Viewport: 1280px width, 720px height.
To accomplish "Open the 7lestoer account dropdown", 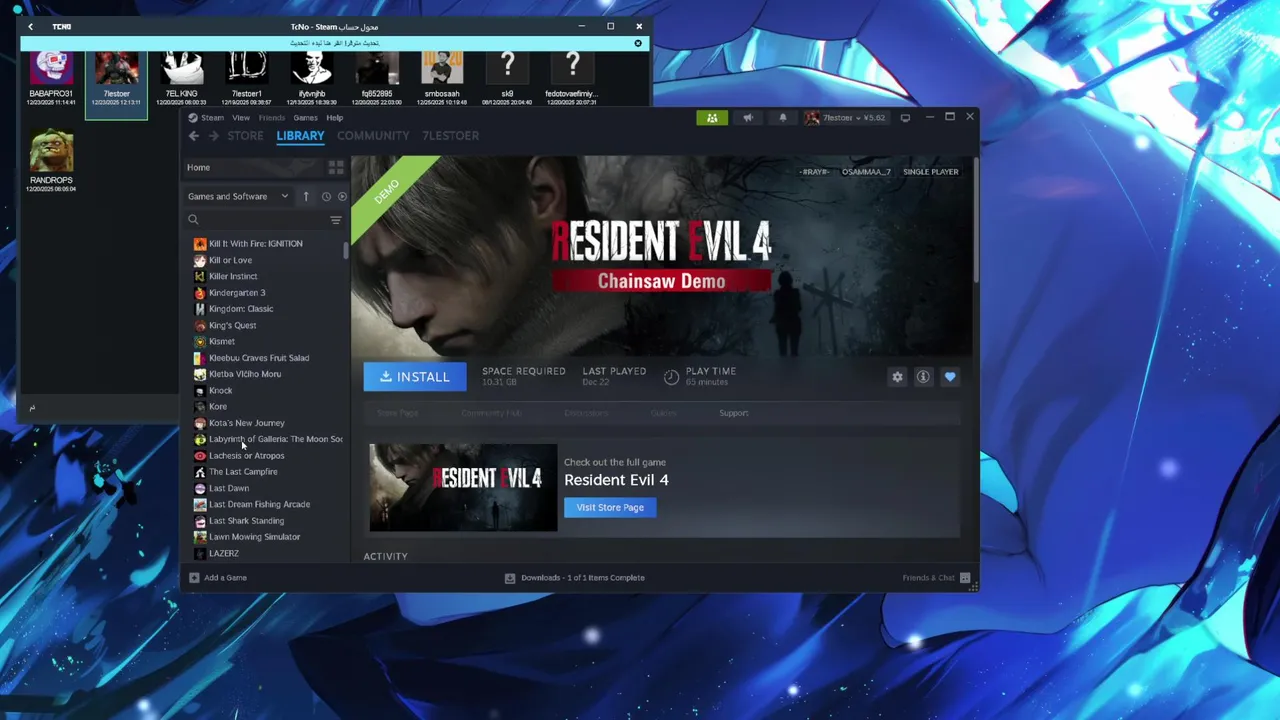I will 846,118.
